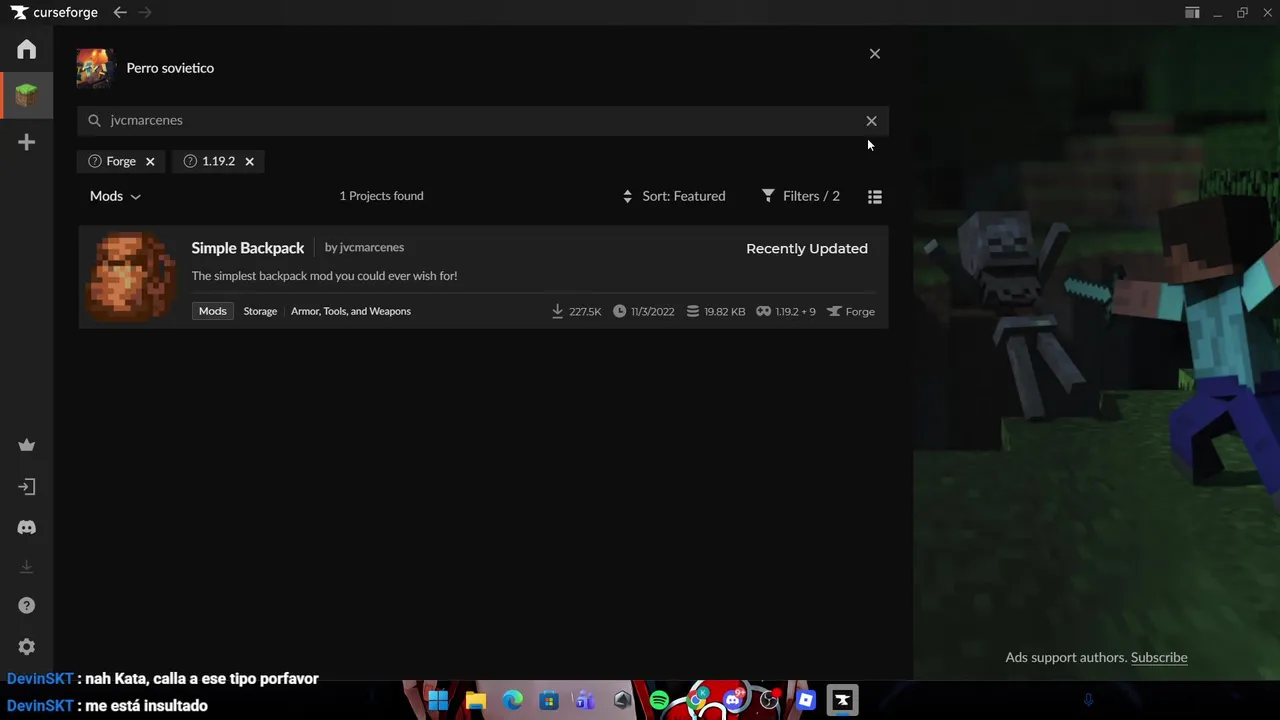Open the Discord icon in CurseForge sidebar
The image size is (1280, 720).
coord(27,527)
